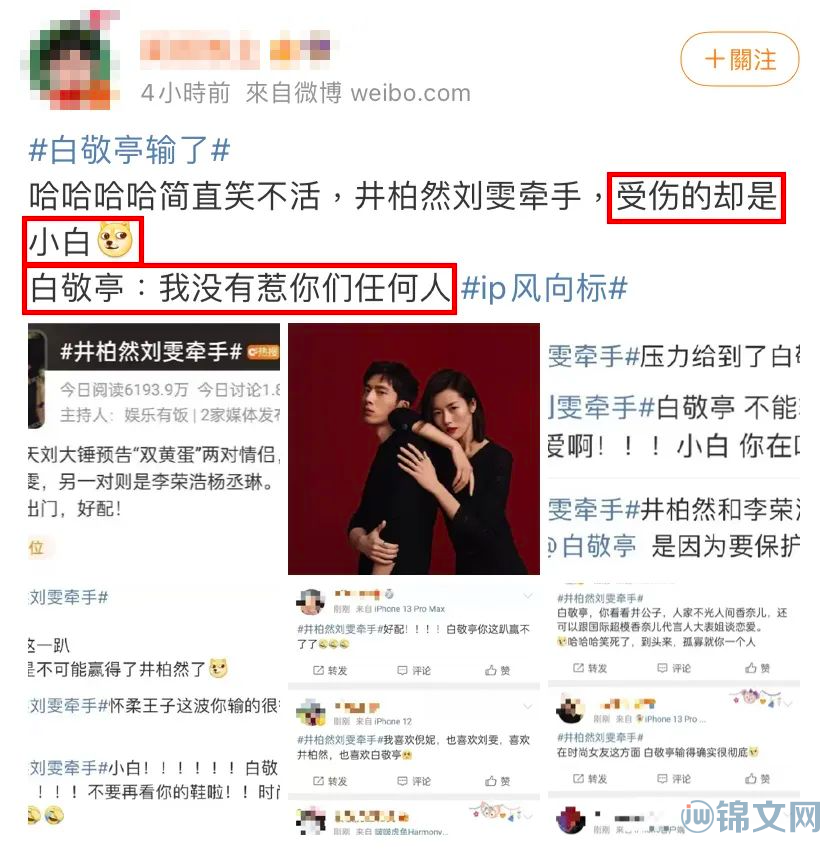Open the blurred profile avatar of poster
Image resolution: width=828 pixels, height=852 pixels.
point(72,60)
